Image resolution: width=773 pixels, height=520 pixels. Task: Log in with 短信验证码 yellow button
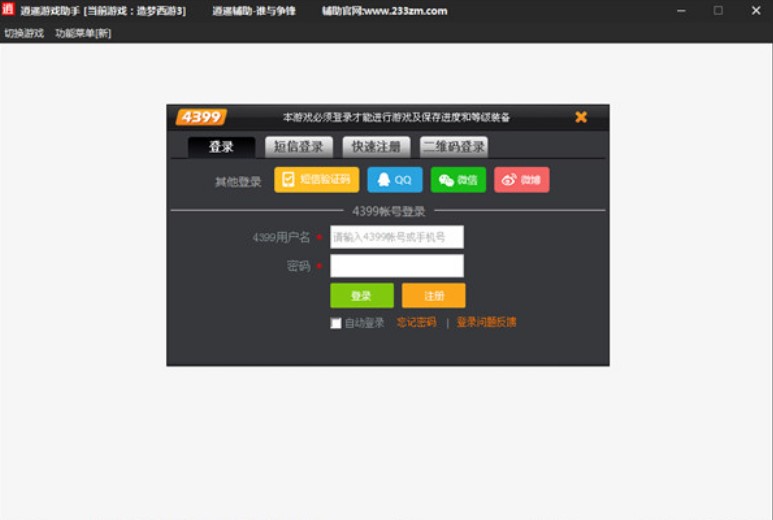click(x=316, y=179)
